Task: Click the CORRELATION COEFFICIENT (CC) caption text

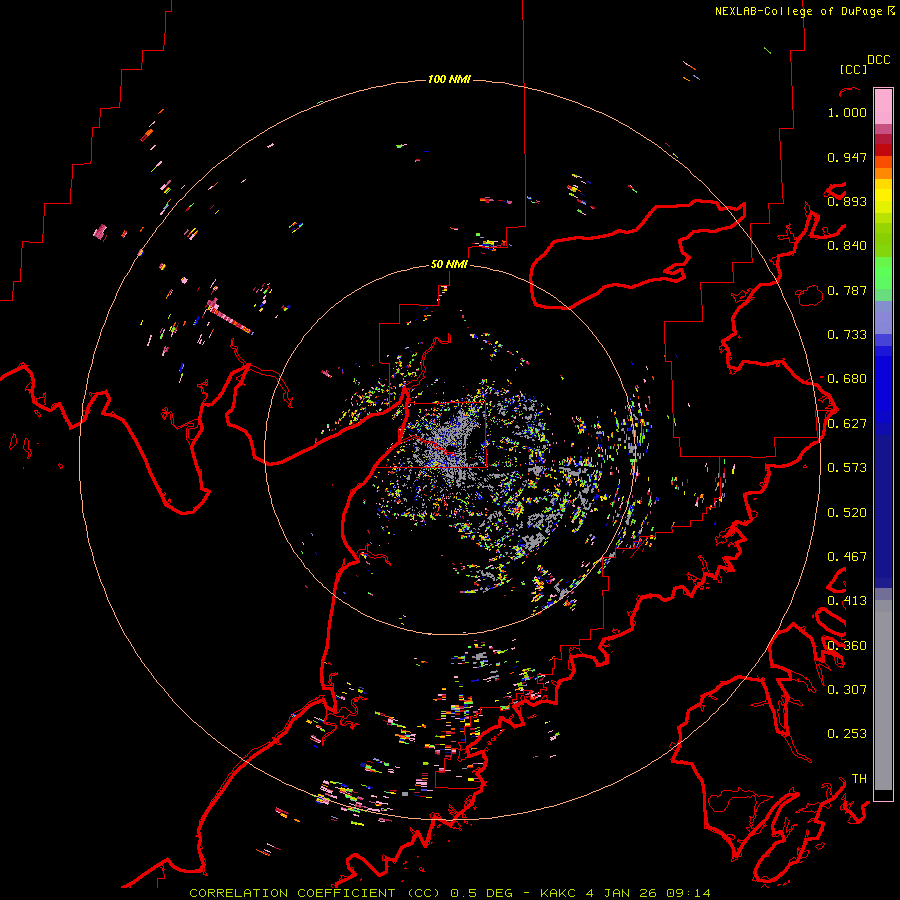Action: (x=315, y=893)
